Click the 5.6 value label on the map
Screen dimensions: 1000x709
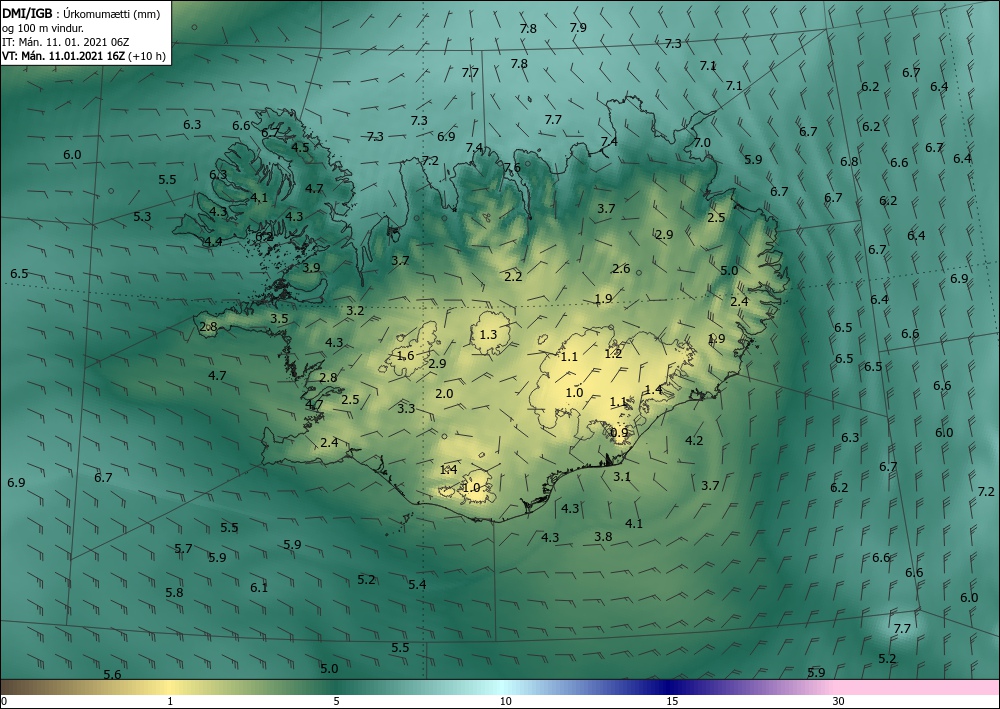[112, 675]
